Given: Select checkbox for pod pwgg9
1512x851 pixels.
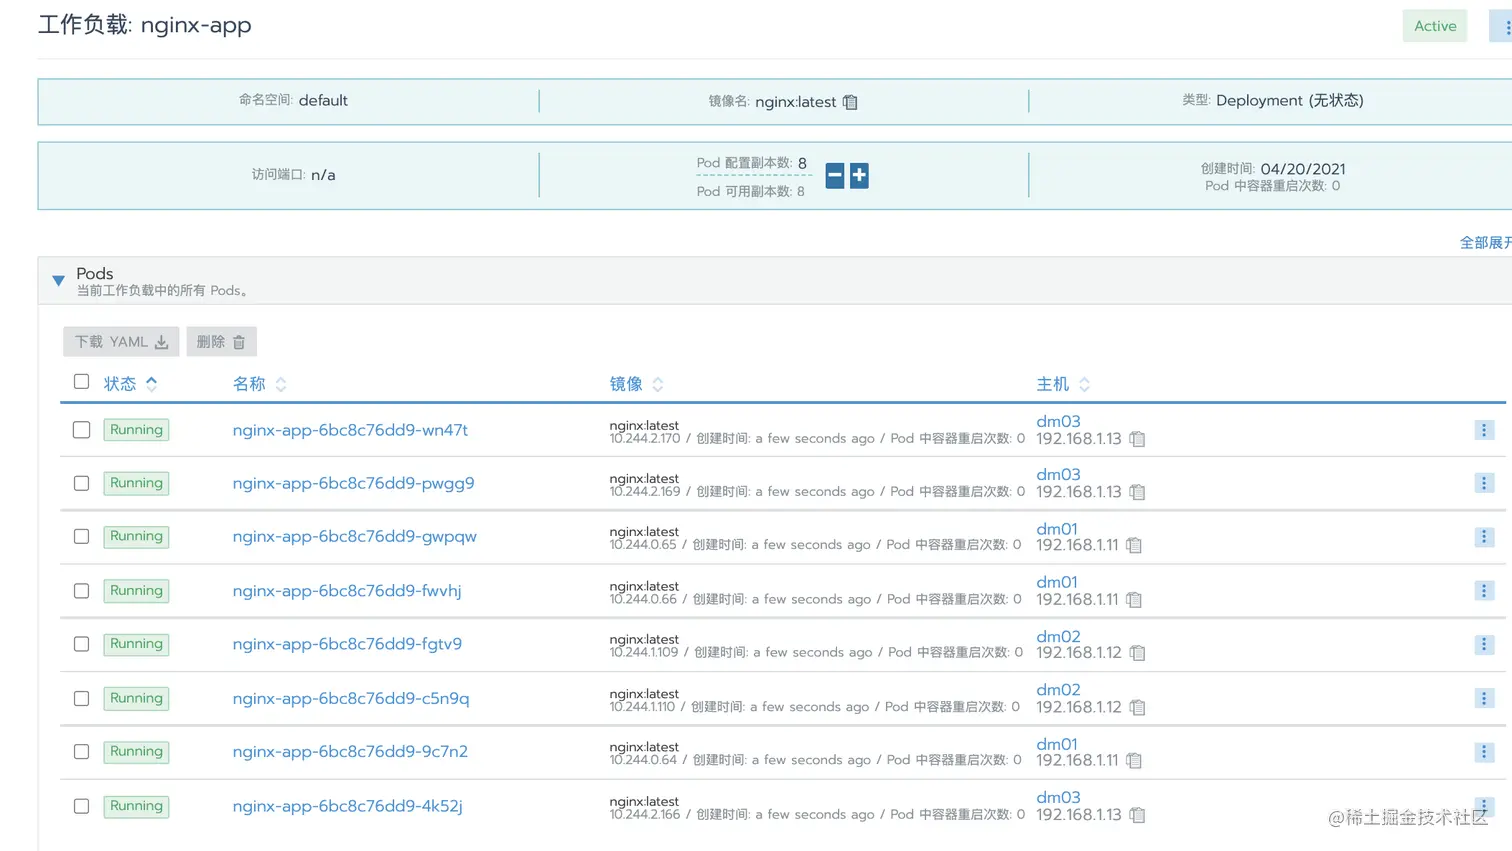Looking at the screenshot, I should (82, 483).
